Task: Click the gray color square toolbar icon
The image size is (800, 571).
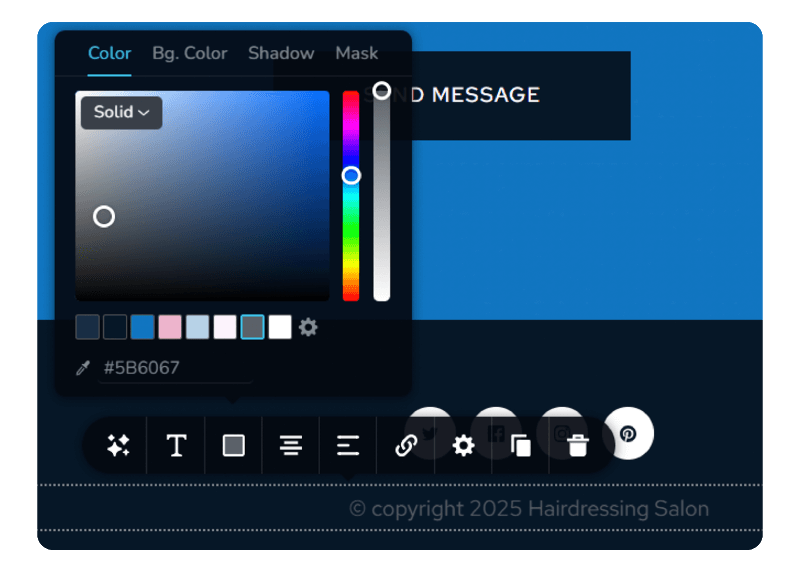Action: [x=234, y=445]
